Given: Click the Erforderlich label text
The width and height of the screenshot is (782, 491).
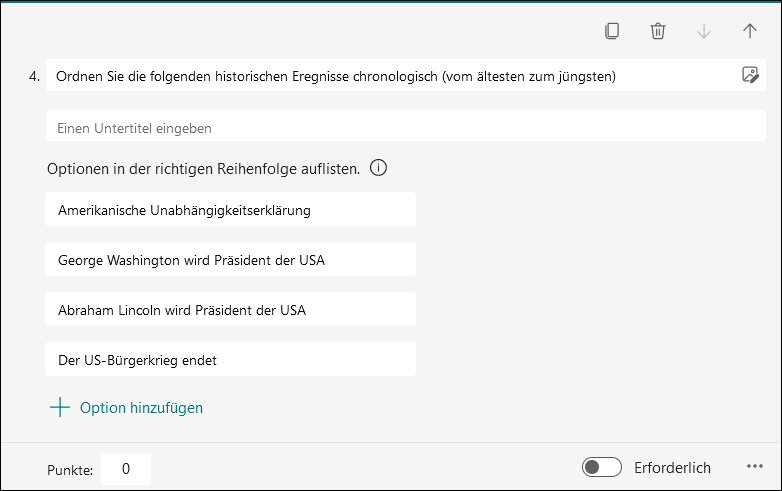Looking at the screenshot, I should tap(672, 468).
